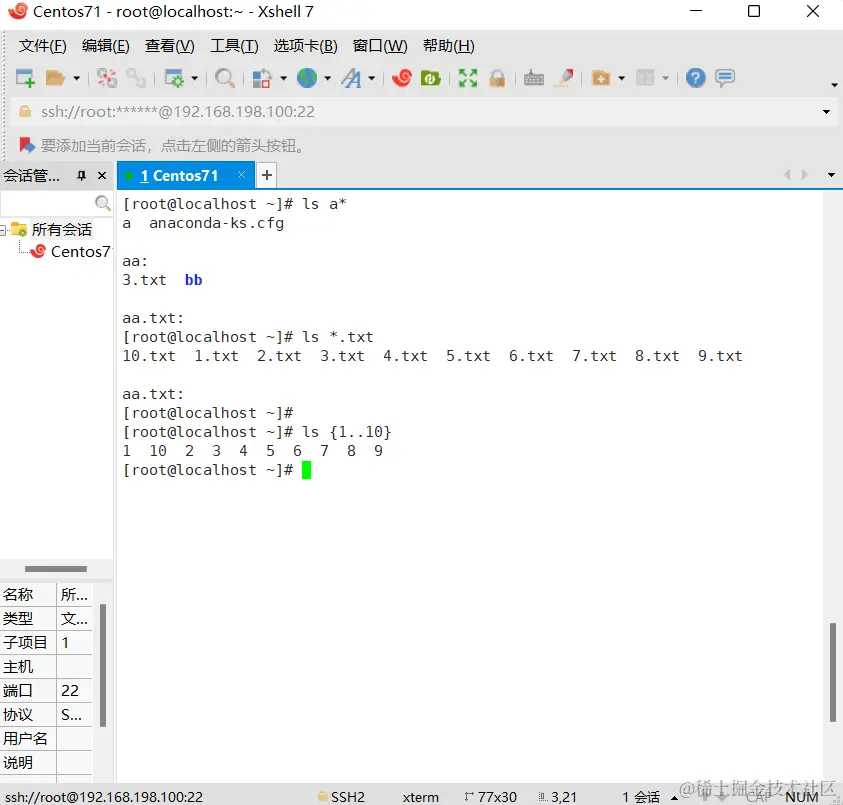Image resolution: width=843 pixels, height=805 pixels.
Task: Click the xterm status bar entry
Action: click(x=420, y=797)
